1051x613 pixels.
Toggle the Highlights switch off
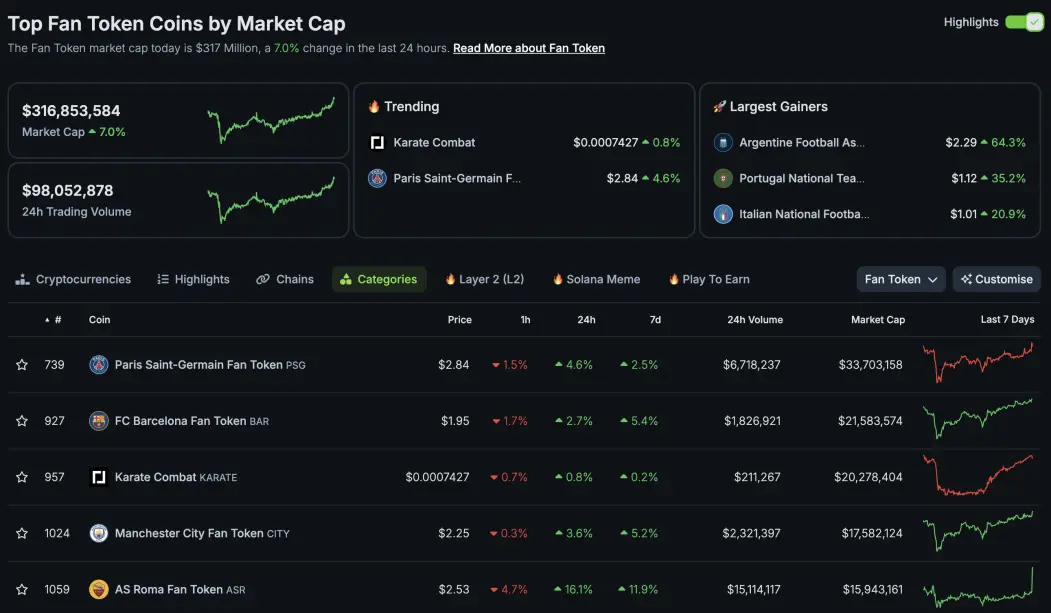coord(1024,22)
